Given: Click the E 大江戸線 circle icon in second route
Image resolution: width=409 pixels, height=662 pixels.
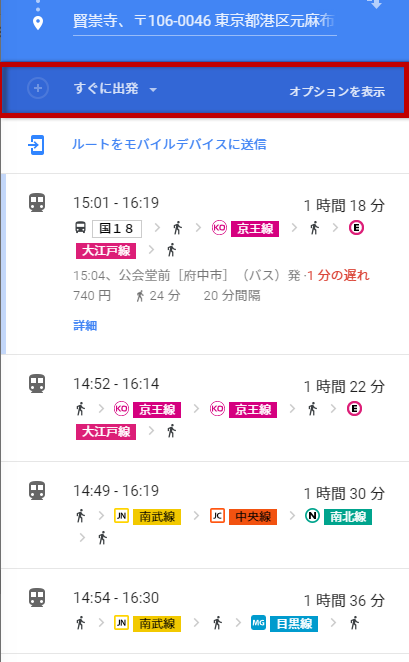Looking at the screenshot, I should pyautogui.click(x=355, y=409).
